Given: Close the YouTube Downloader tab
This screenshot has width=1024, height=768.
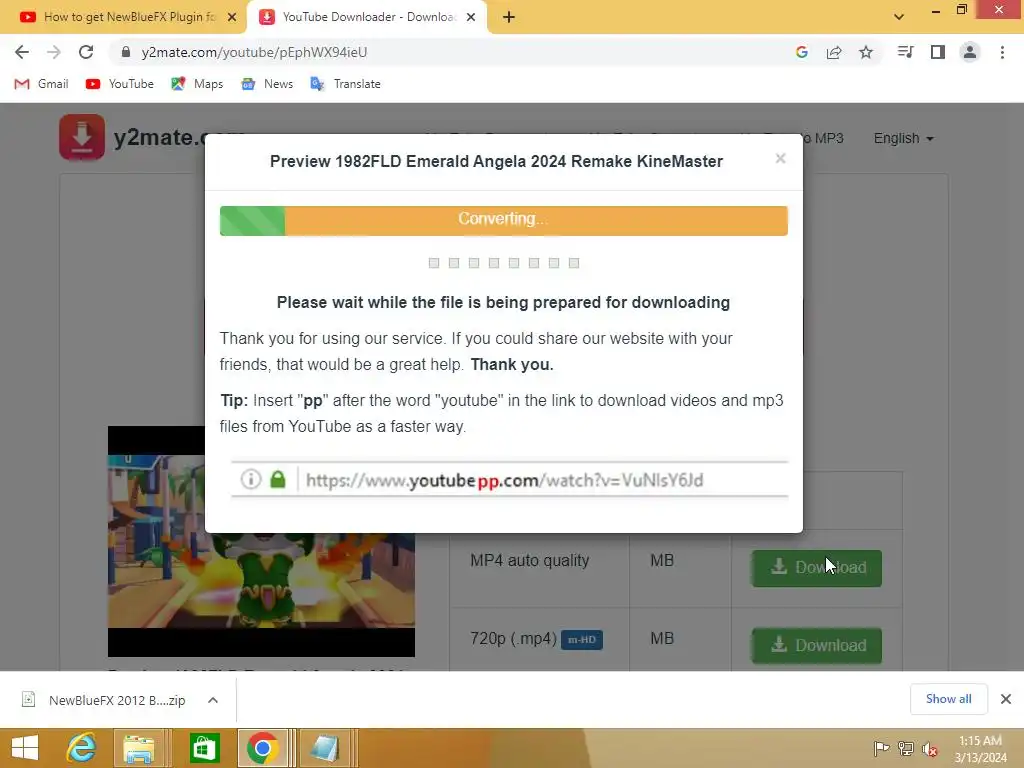Looking at the screenshot, I should point(471,17).
